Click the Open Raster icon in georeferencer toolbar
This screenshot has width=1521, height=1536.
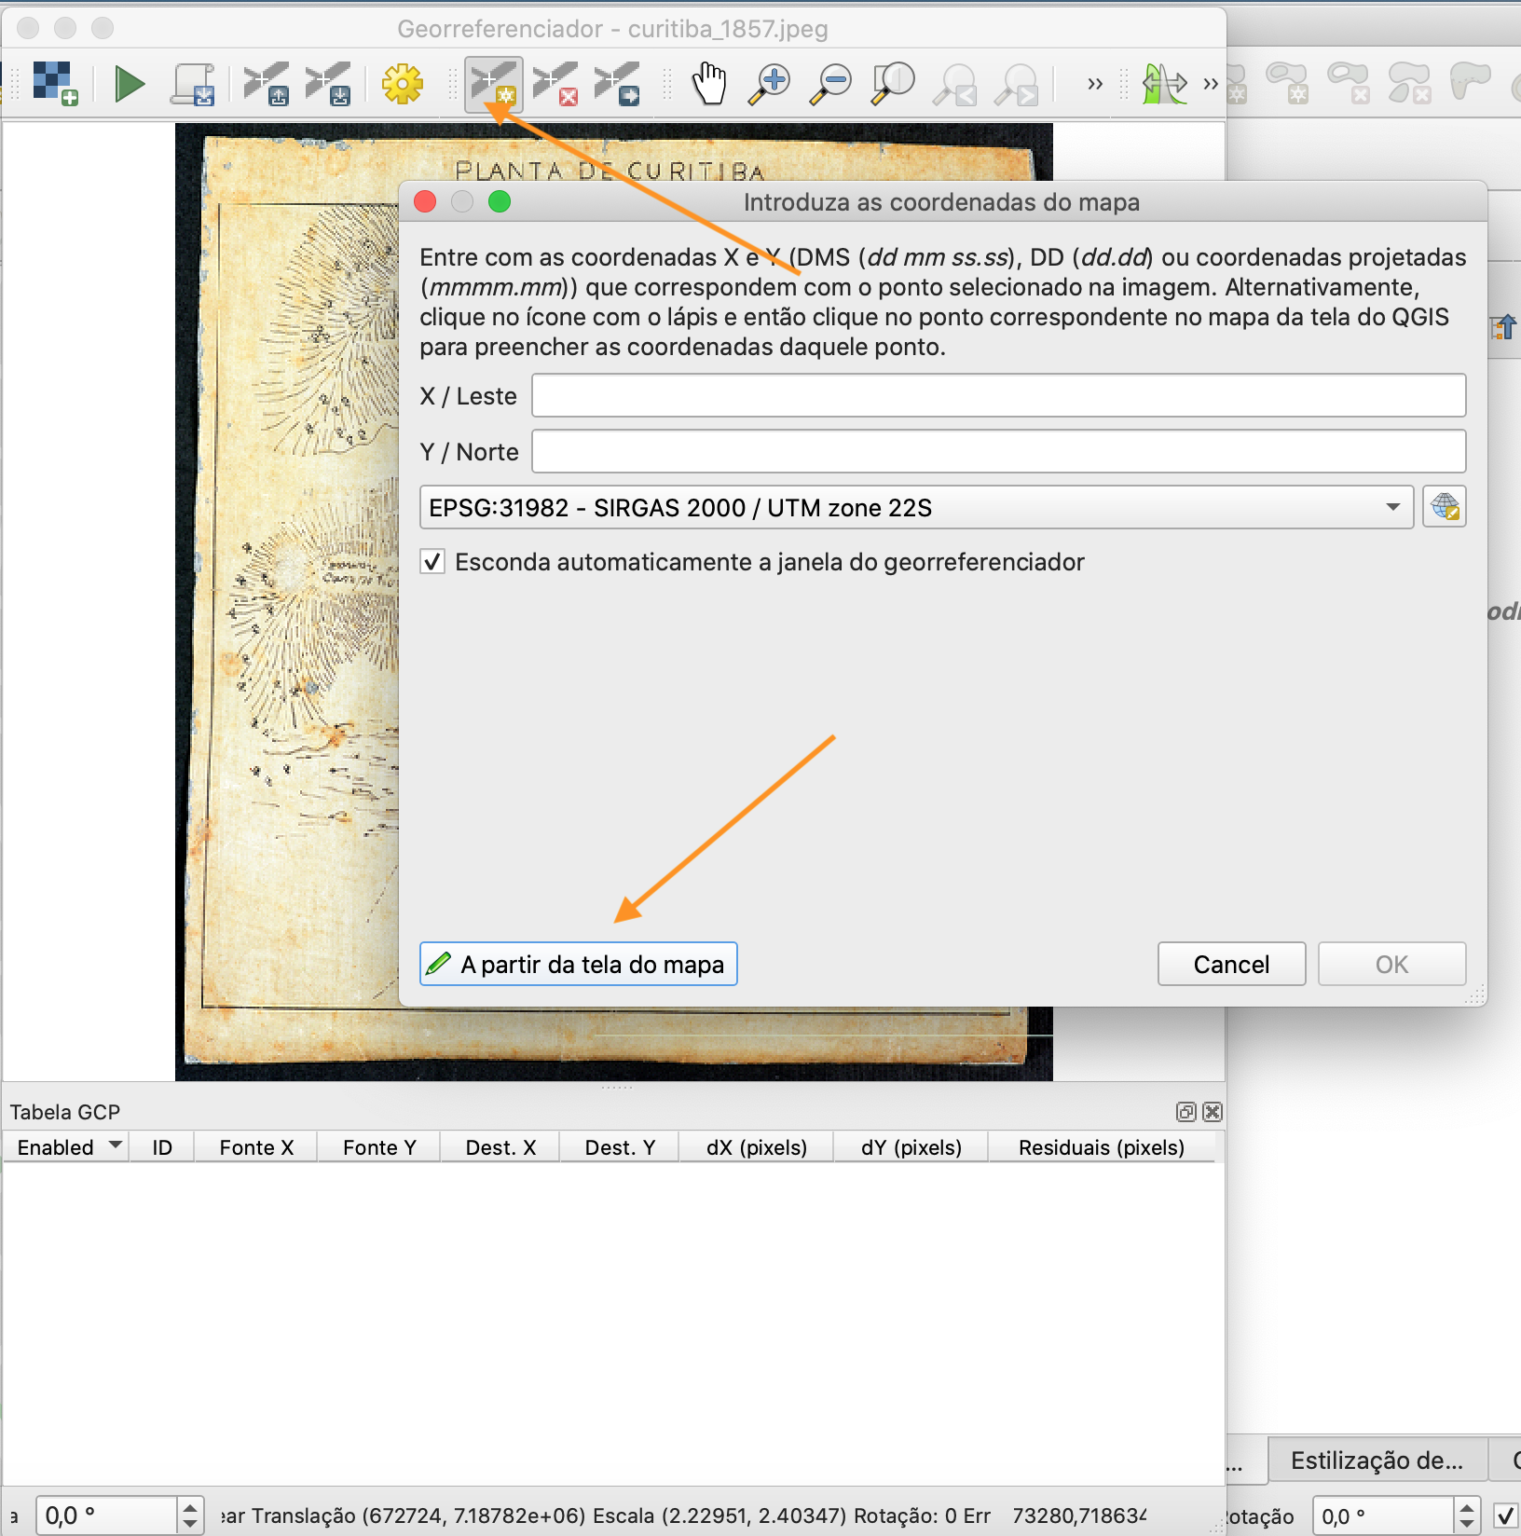[55, 83]
